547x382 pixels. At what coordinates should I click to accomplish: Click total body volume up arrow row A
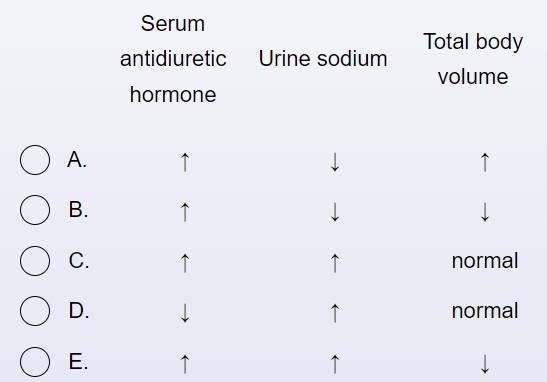click(485, 162)
